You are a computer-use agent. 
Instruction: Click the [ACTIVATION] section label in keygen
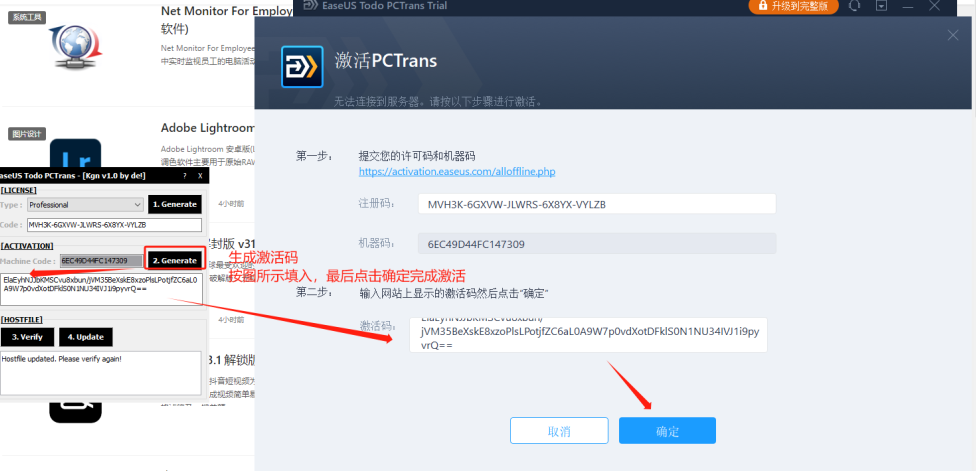27,246
